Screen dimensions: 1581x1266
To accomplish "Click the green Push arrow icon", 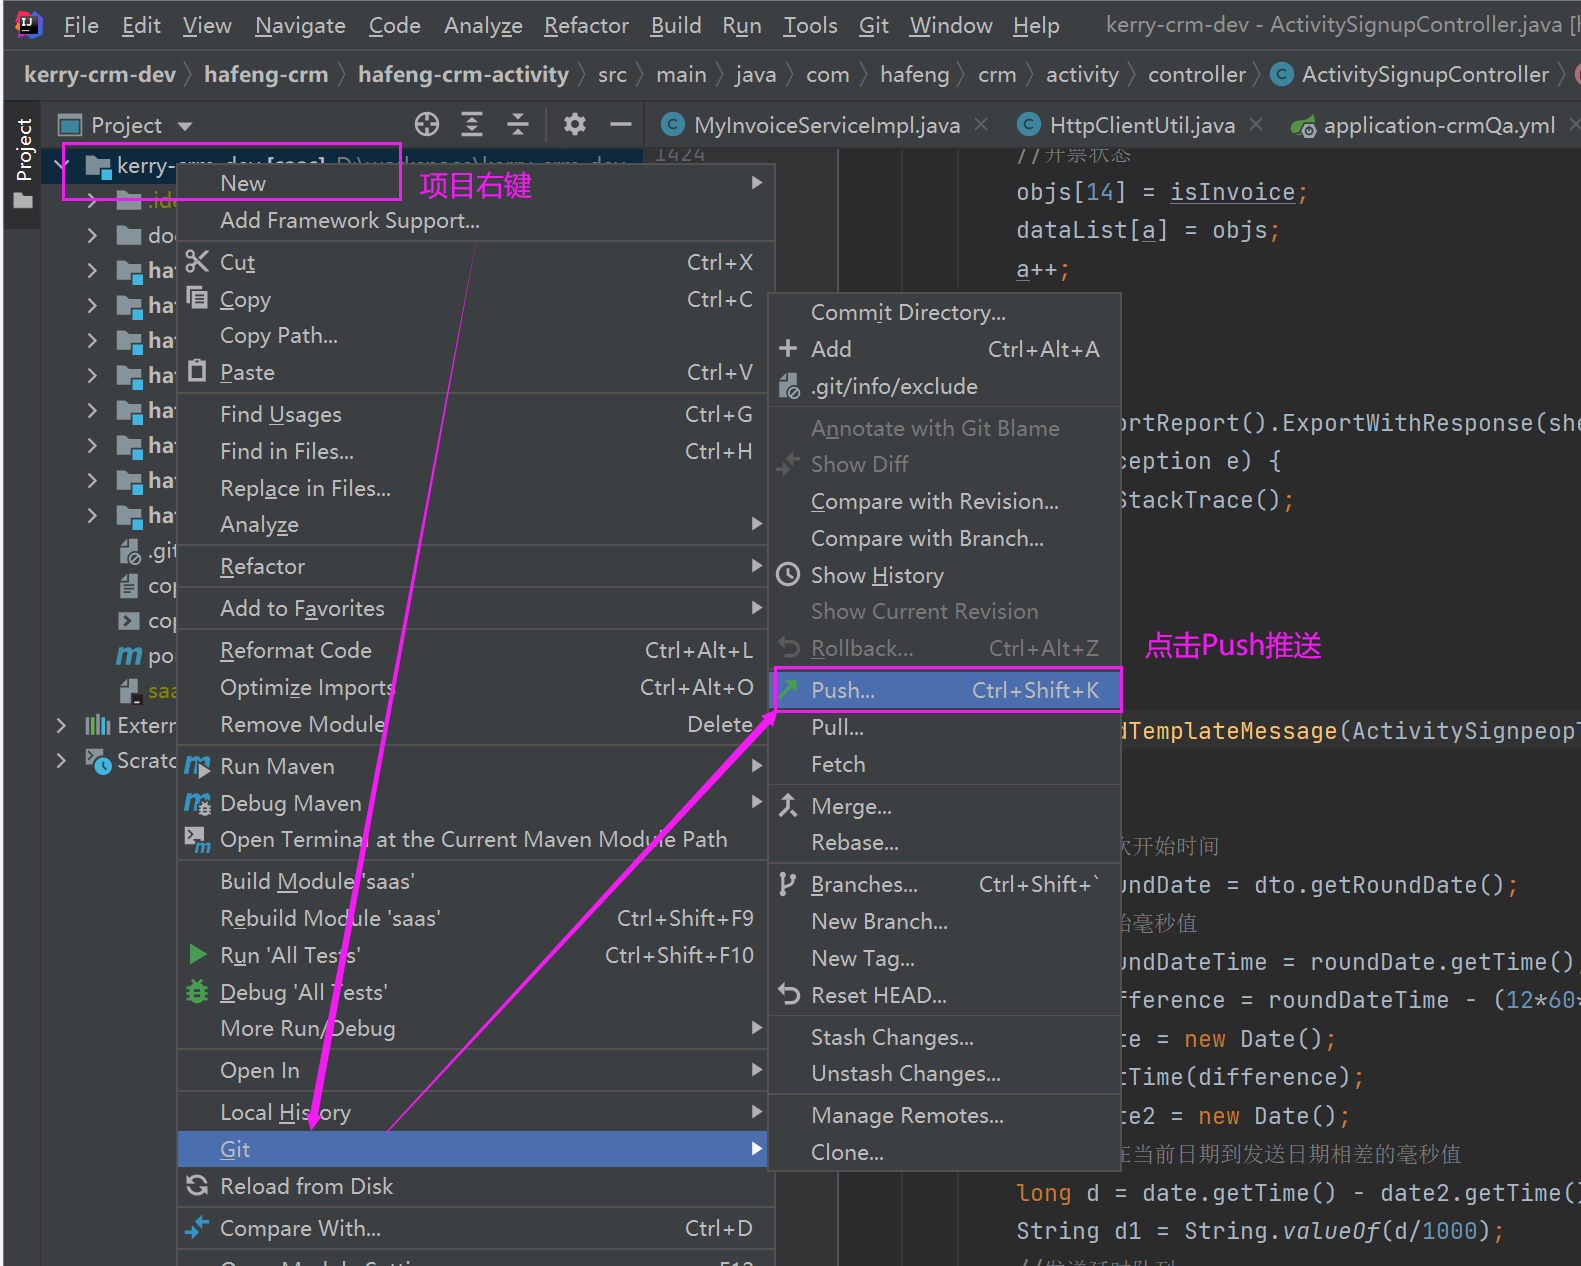I will (789, 689).
